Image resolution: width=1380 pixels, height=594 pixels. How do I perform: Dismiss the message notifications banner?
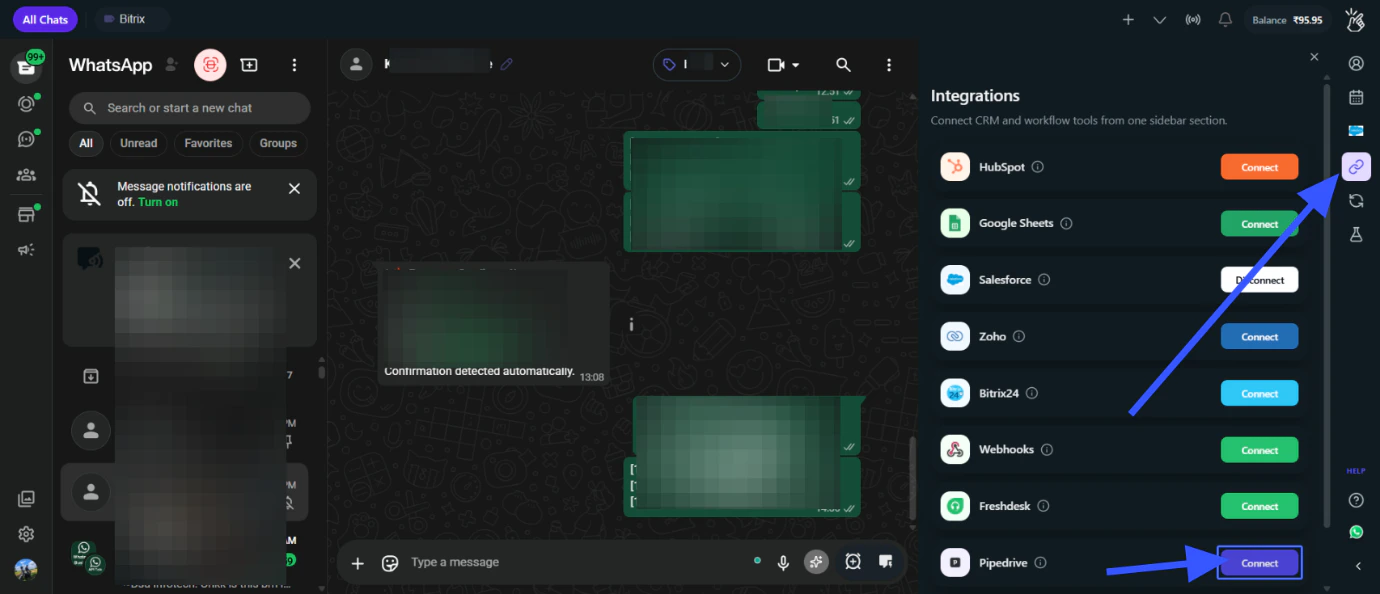pyautogui.click(x=294, y=188)
